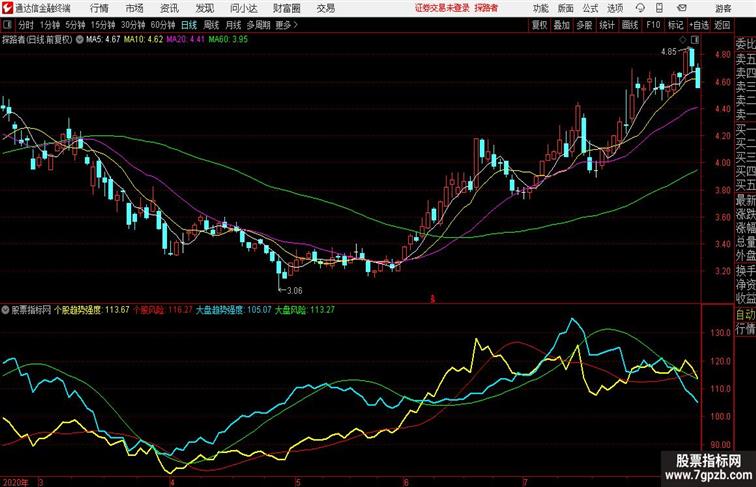Click the 个股趋势强度: 113.67 label
This screenshot has height=487, width=756.
[92, 310]
